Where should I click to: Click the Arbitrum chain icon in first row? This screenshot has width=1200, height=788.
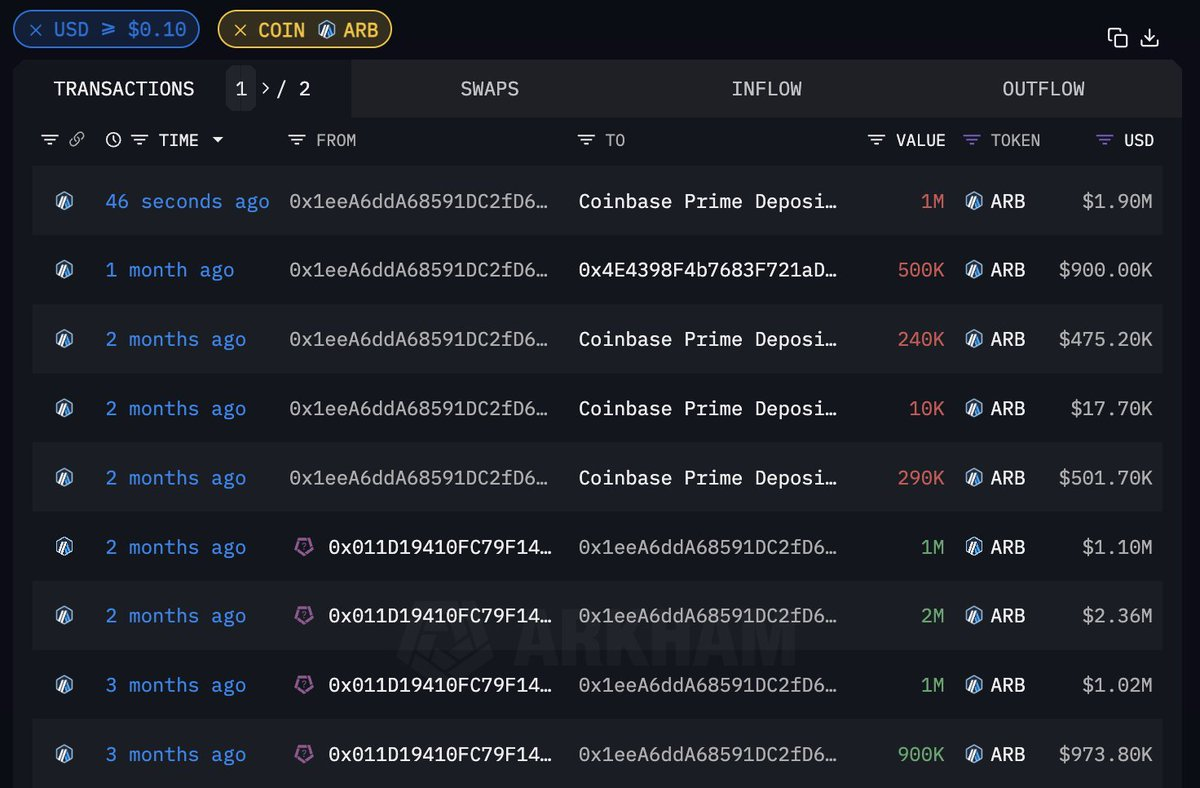tap(64, 201)
